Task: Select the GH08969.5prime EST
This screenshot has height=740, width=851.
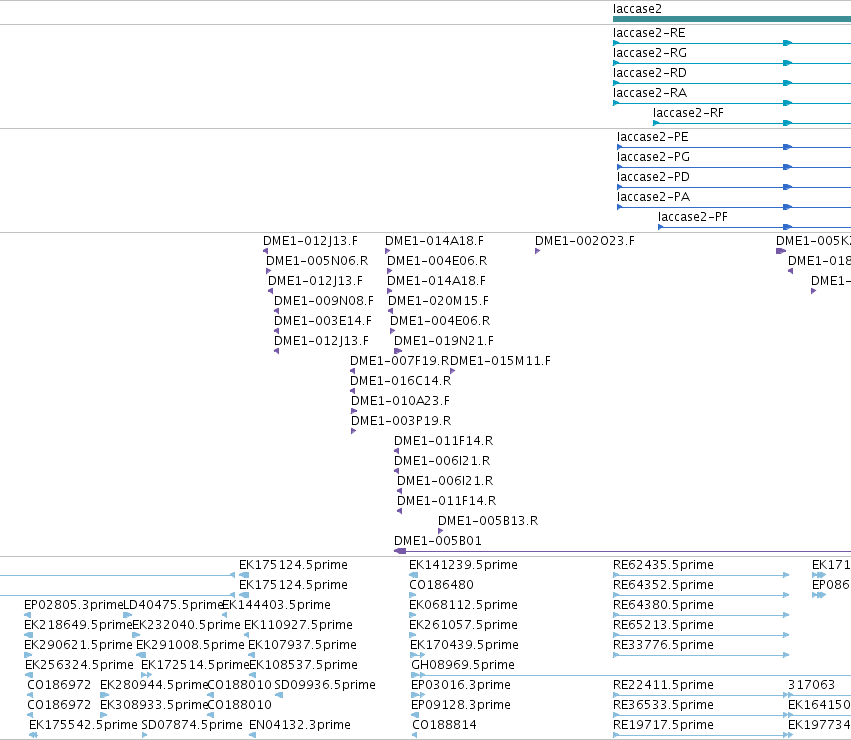Action: (463, 665)
